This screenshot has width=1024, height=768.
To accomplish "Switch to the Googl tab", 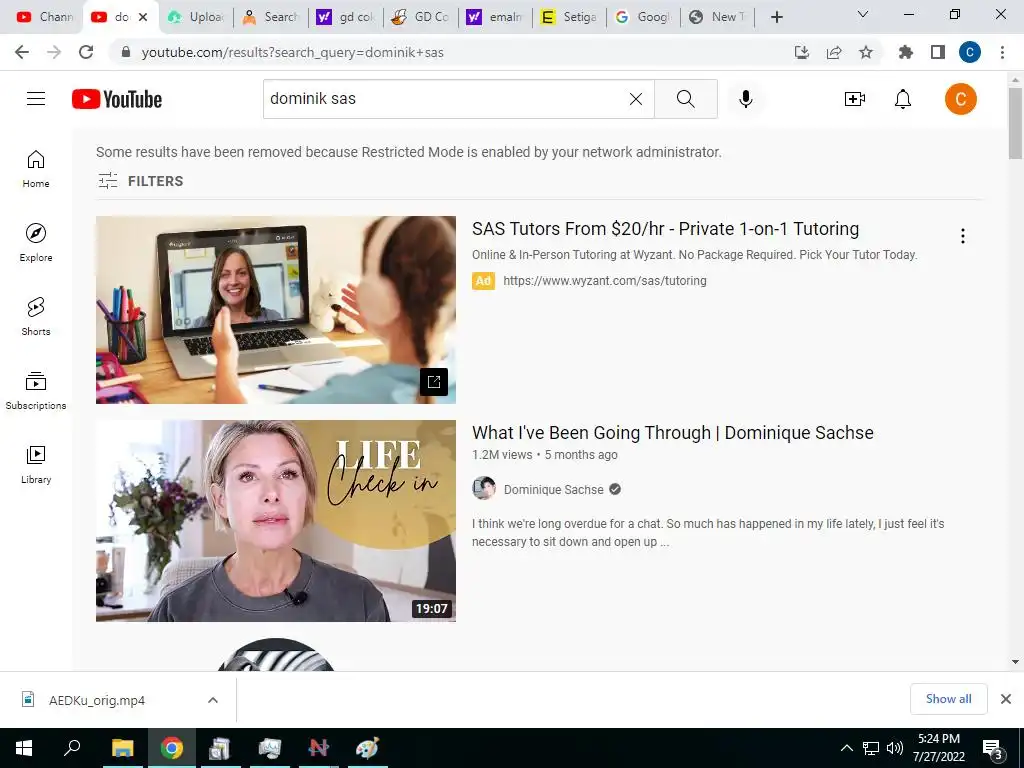I will pyautogui.click(x=643, y=17).
